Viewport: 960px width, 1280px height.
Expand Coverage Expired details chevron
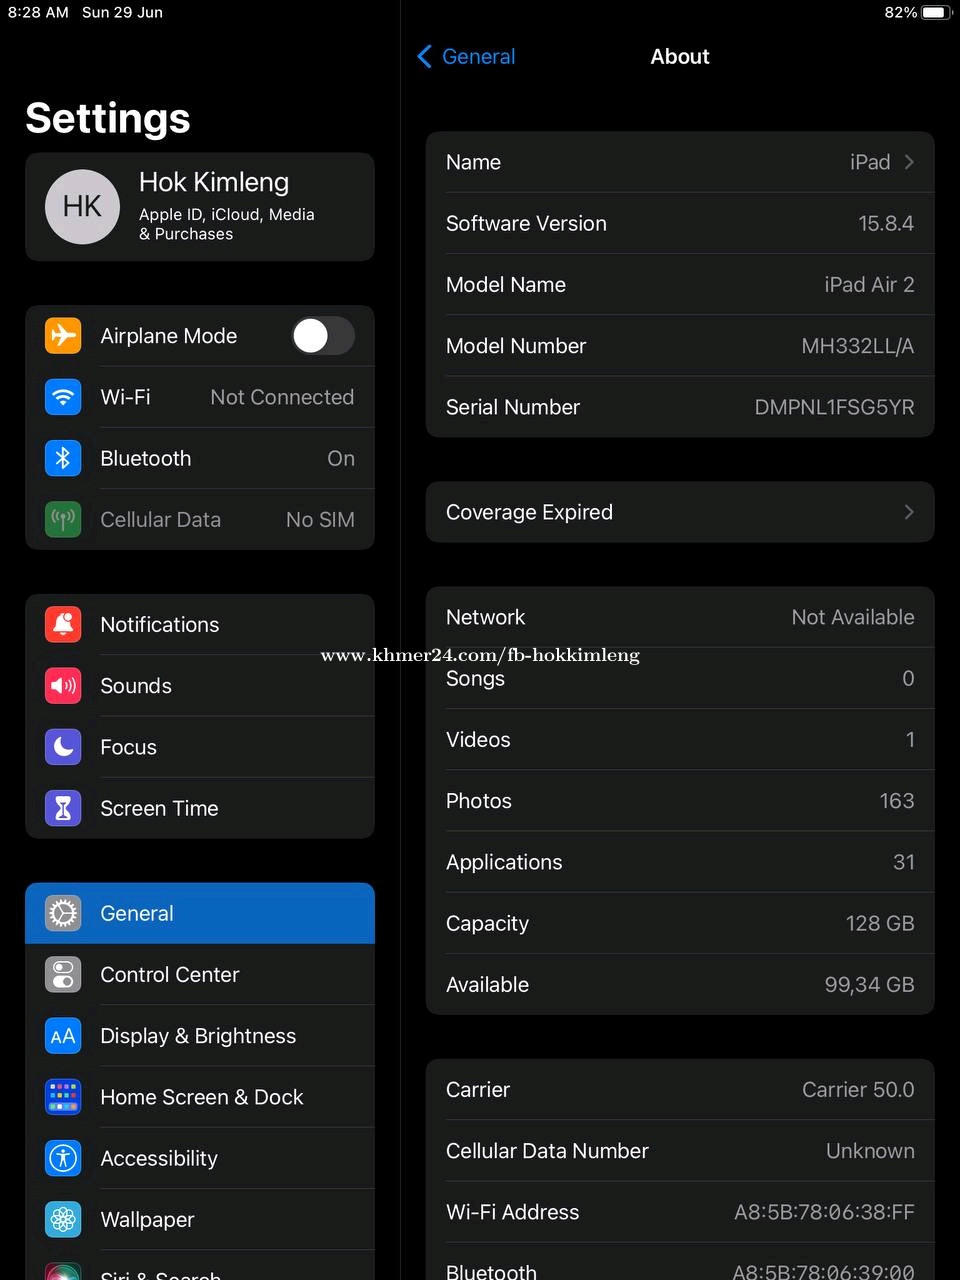pos(909,512)
